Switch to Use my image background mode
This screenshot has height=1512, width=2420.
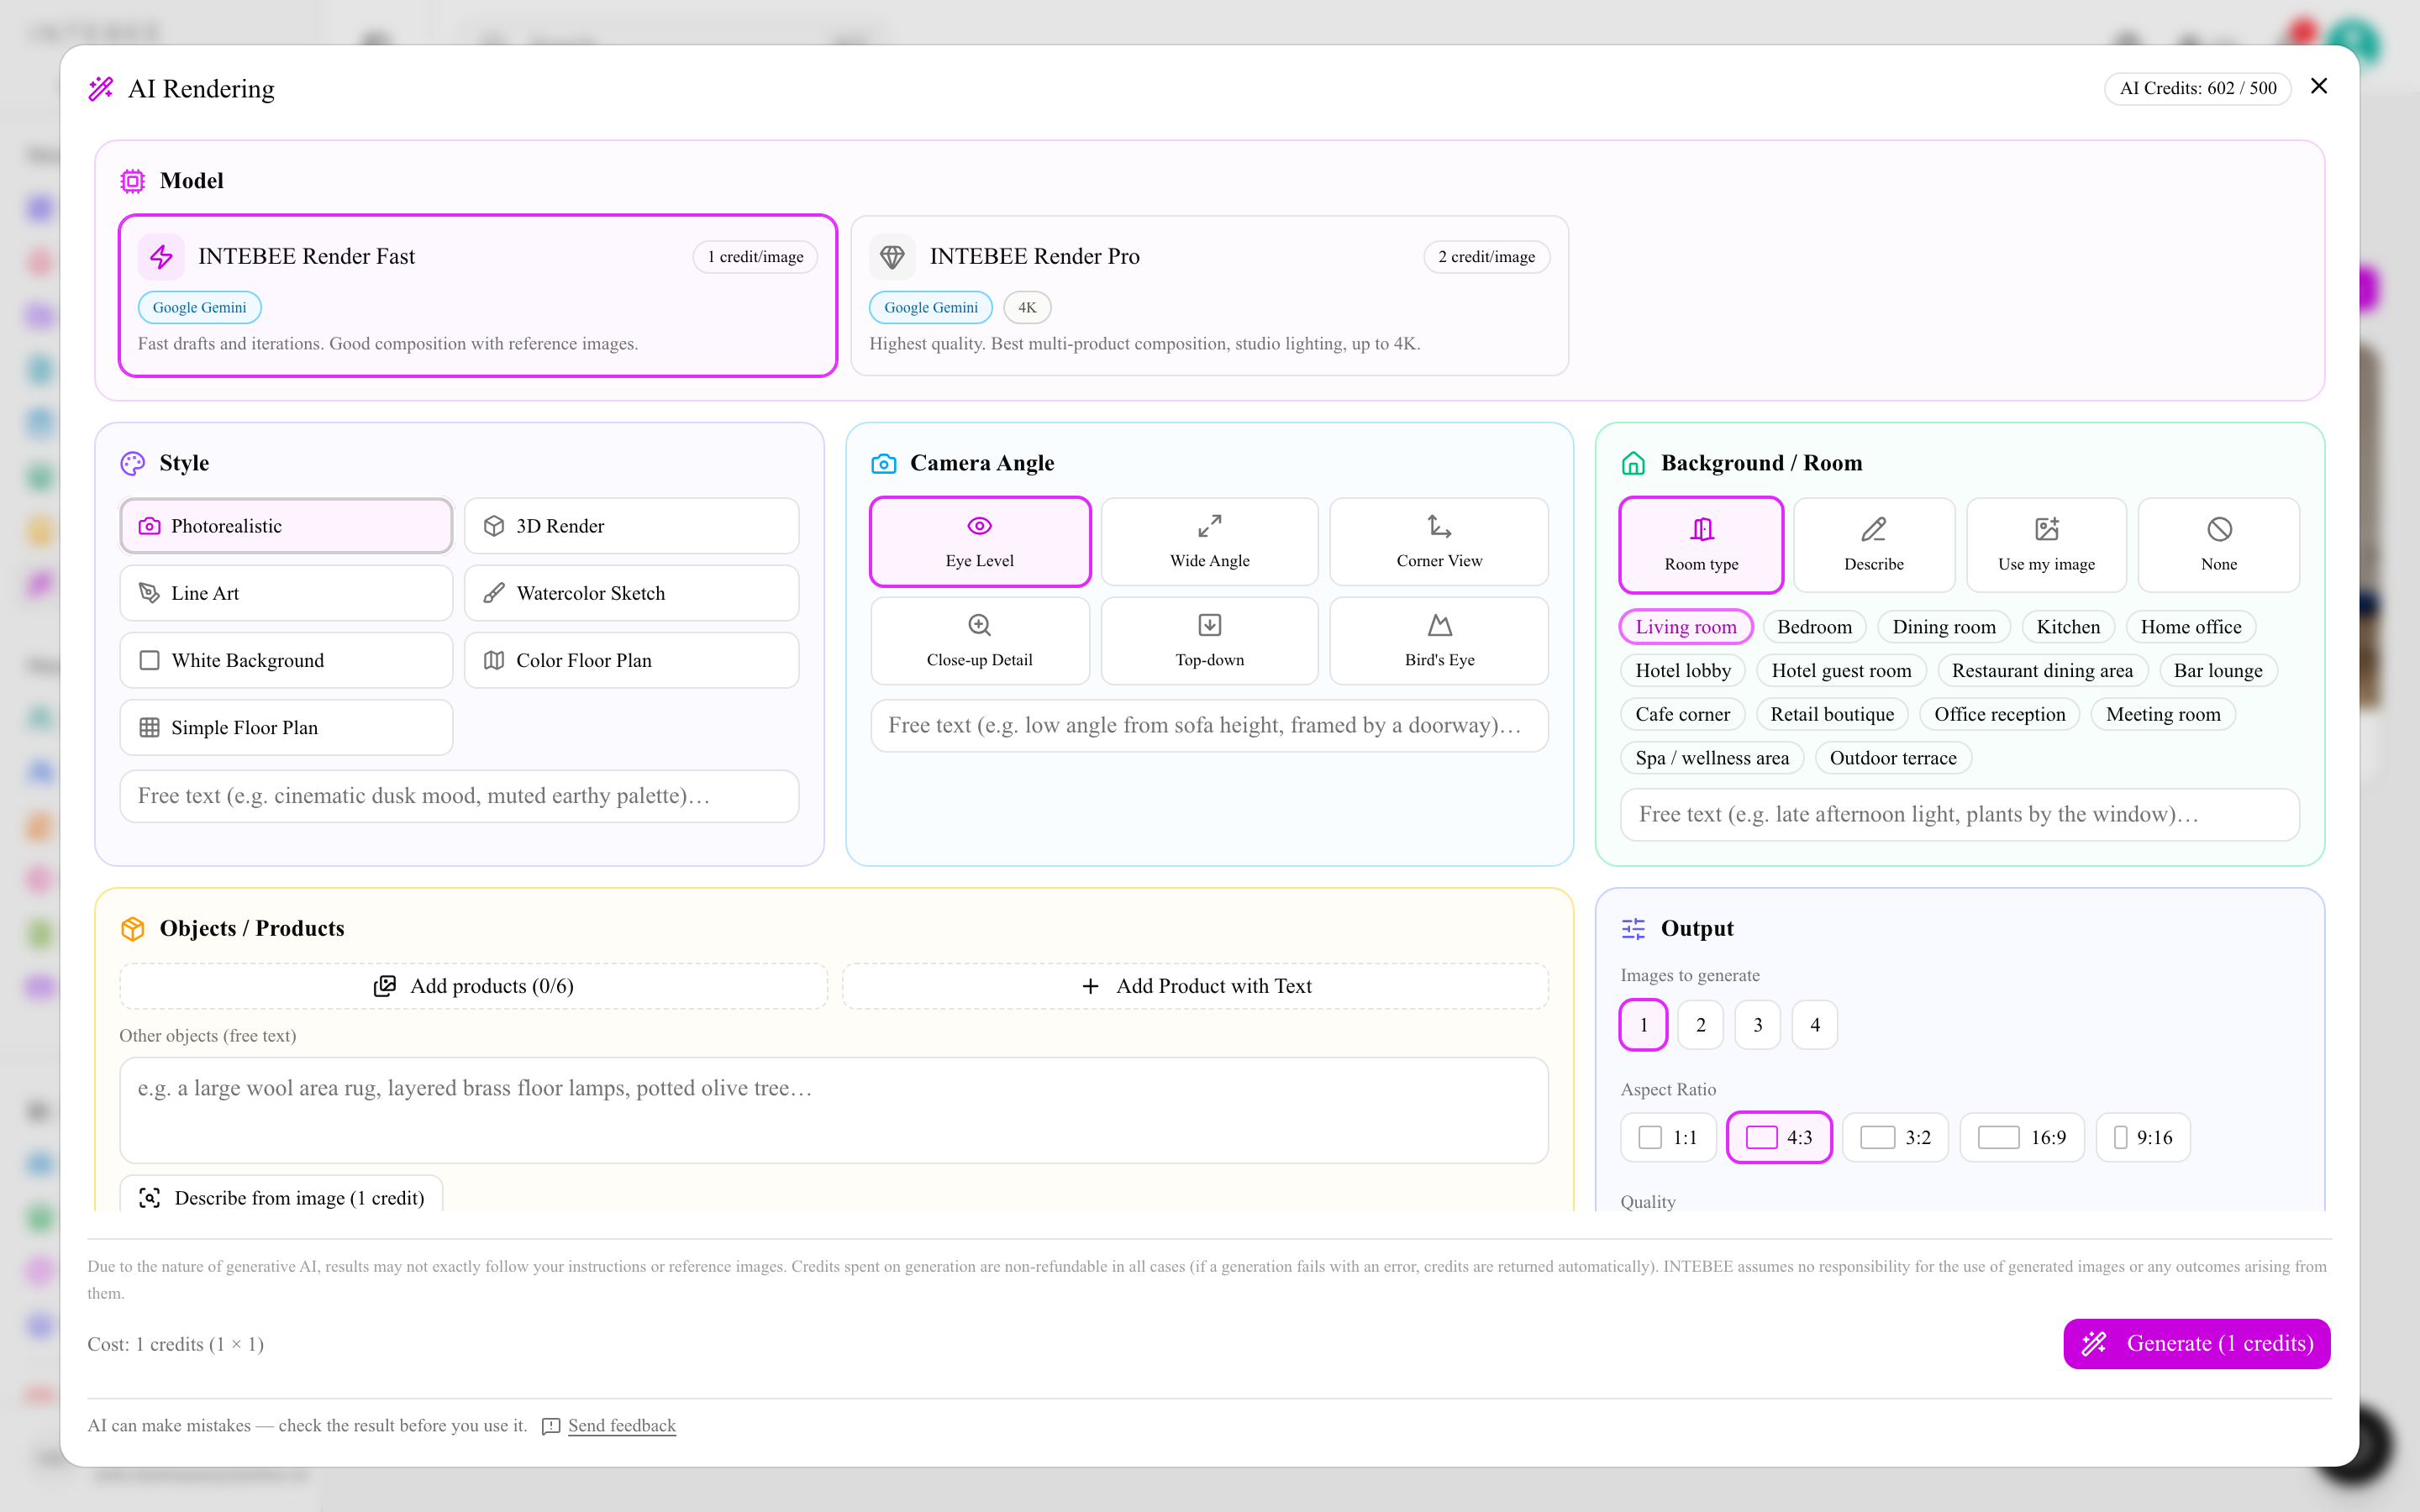[x=2046, y=545]
